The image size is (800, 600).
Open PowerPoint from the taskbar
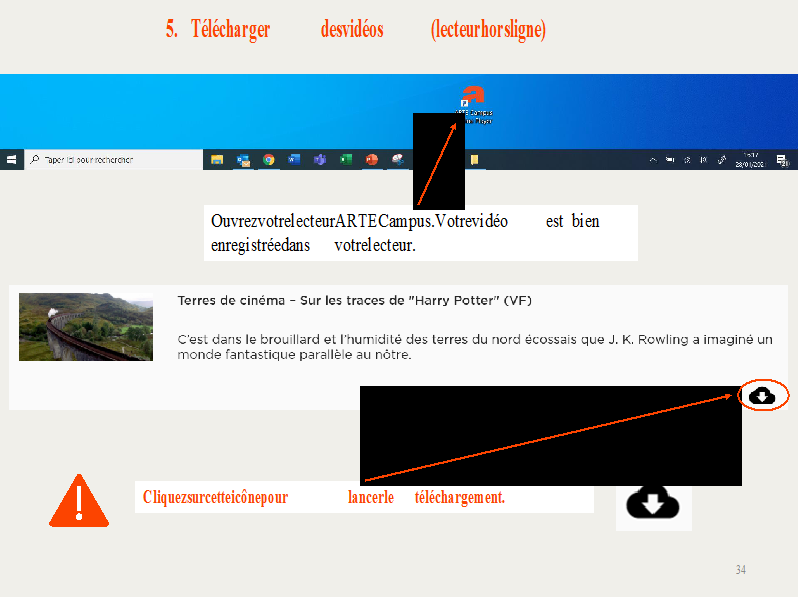pyautogui.click(x=372, y=160)
